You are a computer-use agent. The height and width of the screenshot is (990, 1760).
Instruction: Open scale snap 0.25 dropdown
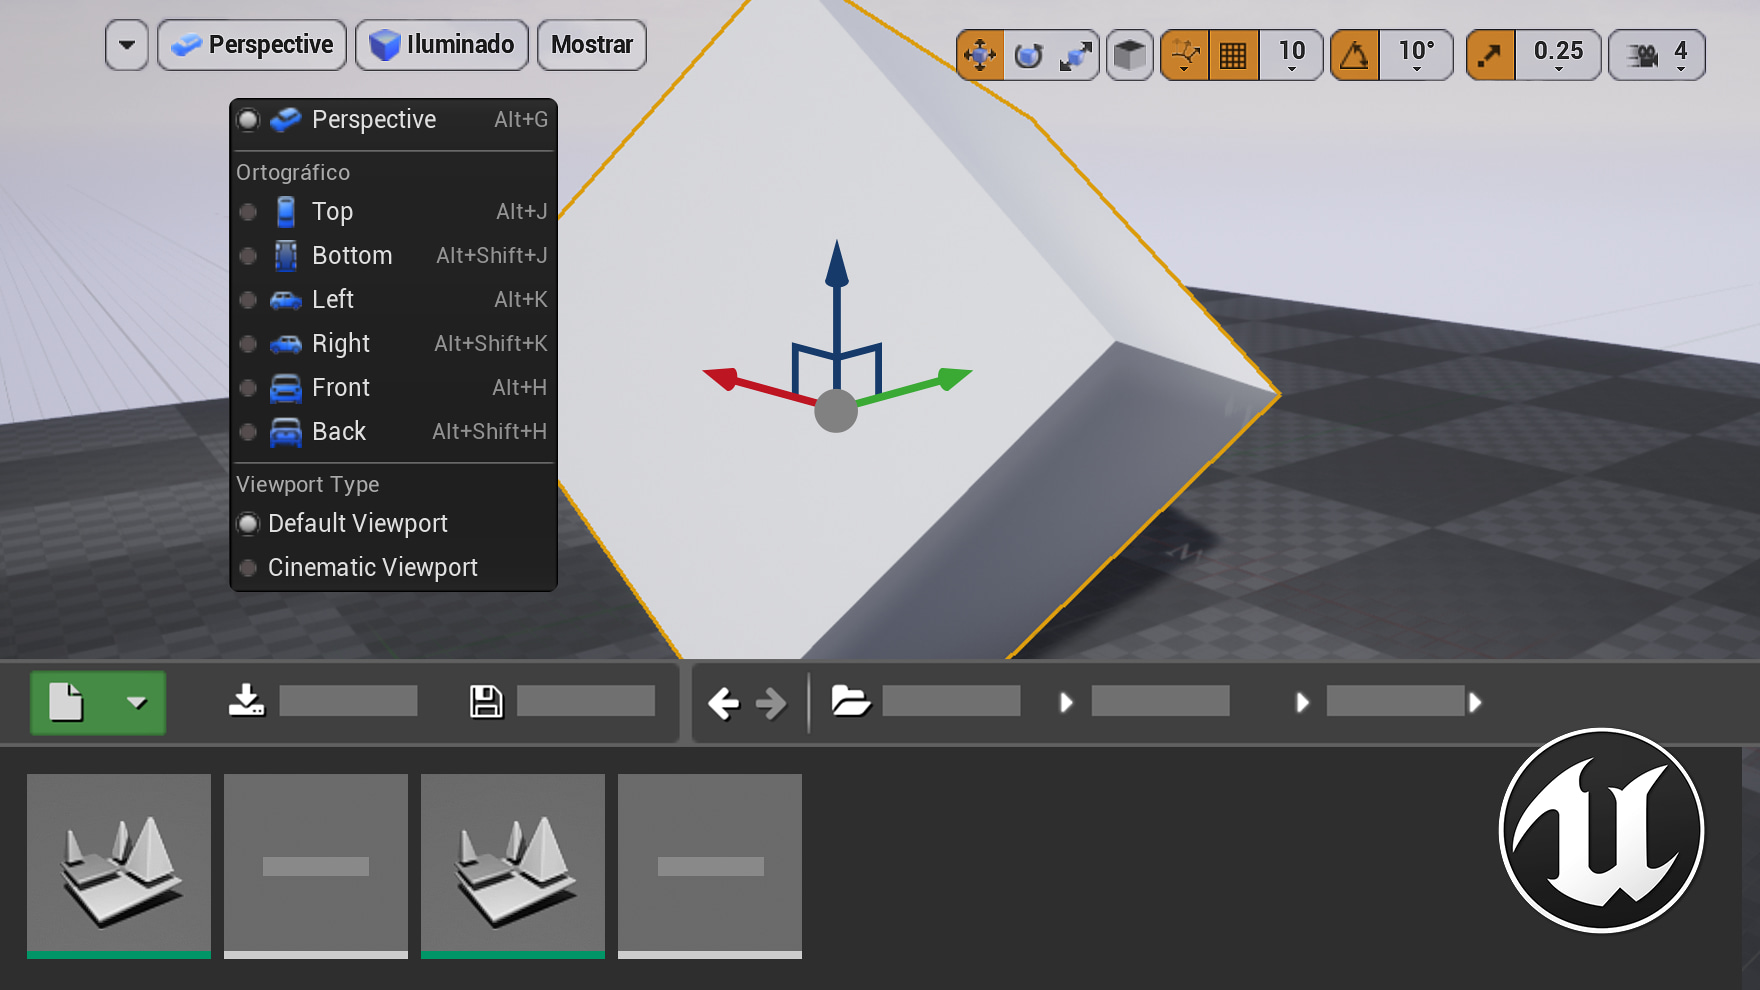point(1558,55)
